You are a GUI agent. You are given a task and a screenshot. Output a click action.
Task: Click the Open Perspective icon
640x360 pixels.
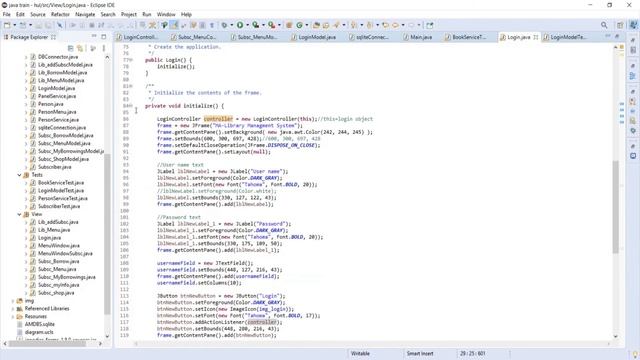[x=620, y=25]
